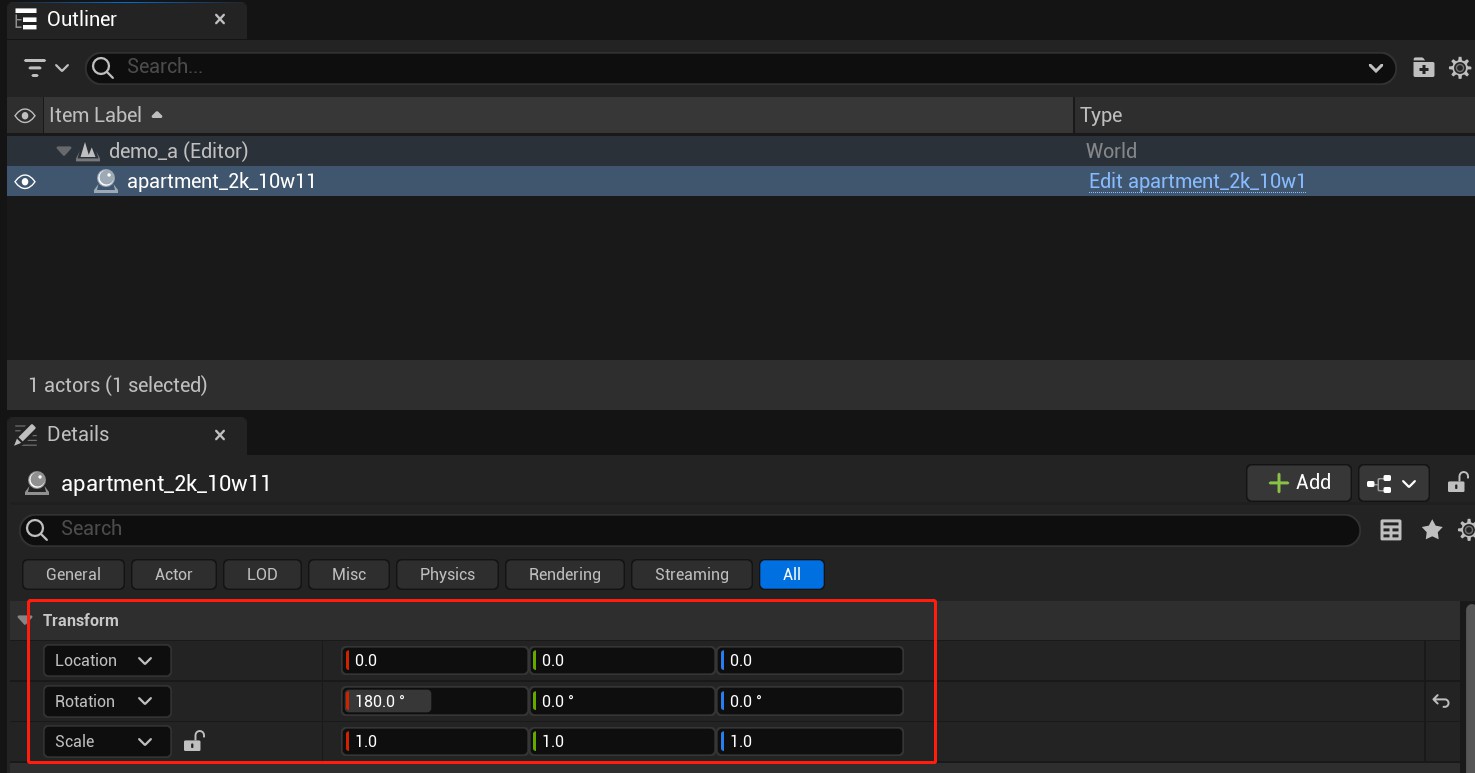
Task: Select the Actor filter tab
Action: [x=173, y=574]
